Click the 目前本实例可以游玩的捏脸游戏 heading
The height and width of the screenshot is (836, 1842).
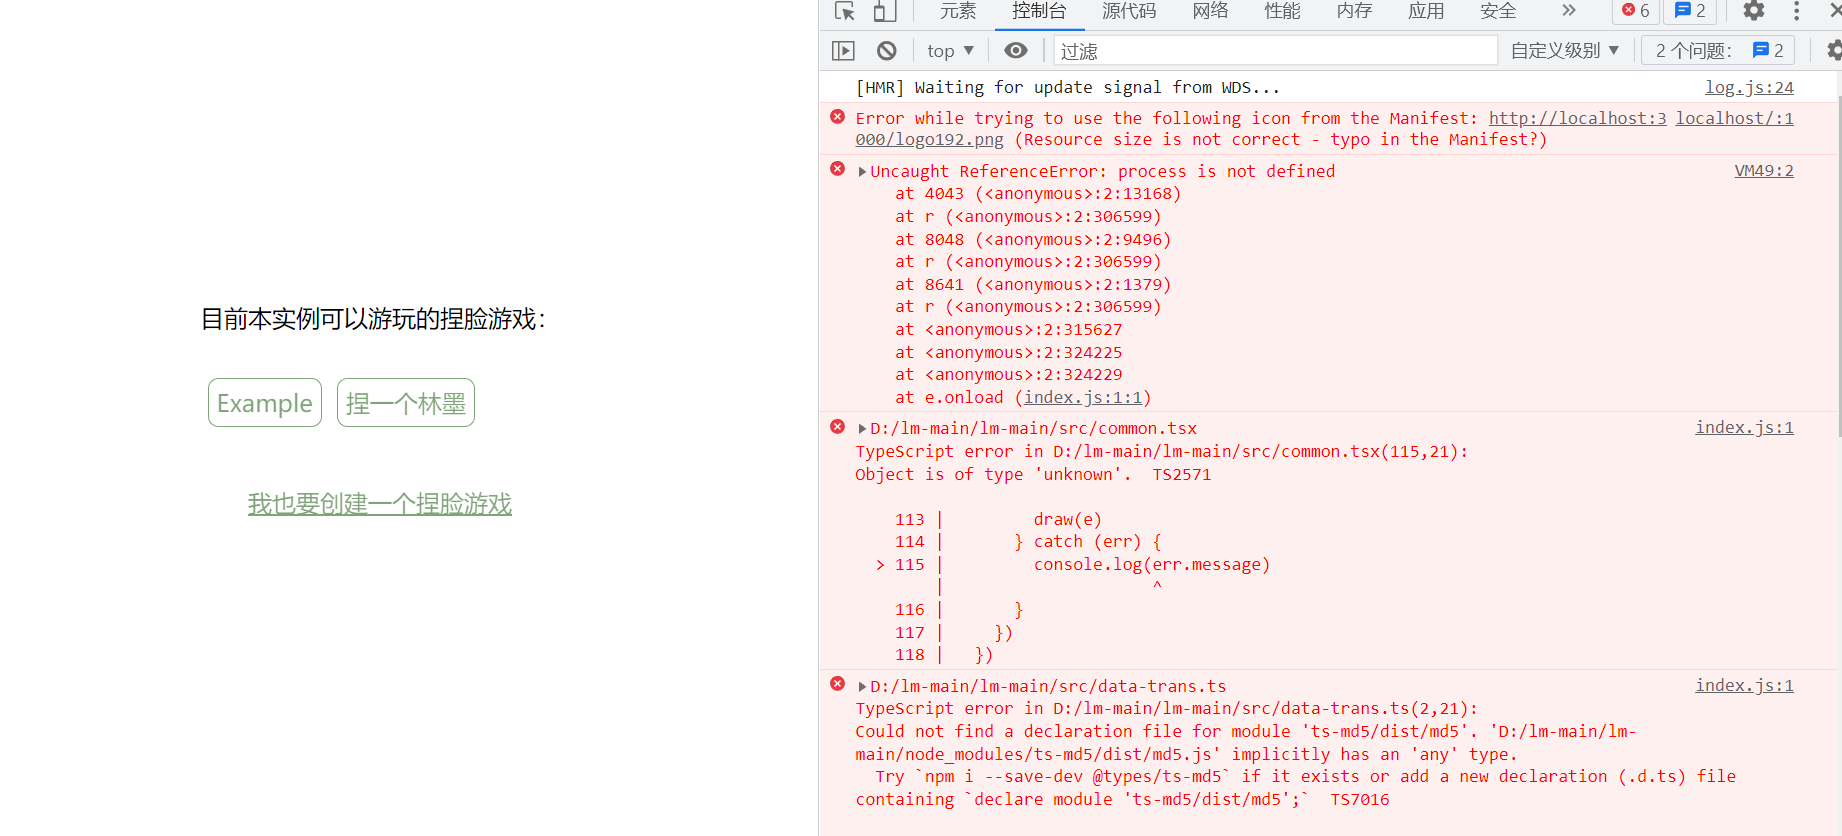[x=374, y=319]
